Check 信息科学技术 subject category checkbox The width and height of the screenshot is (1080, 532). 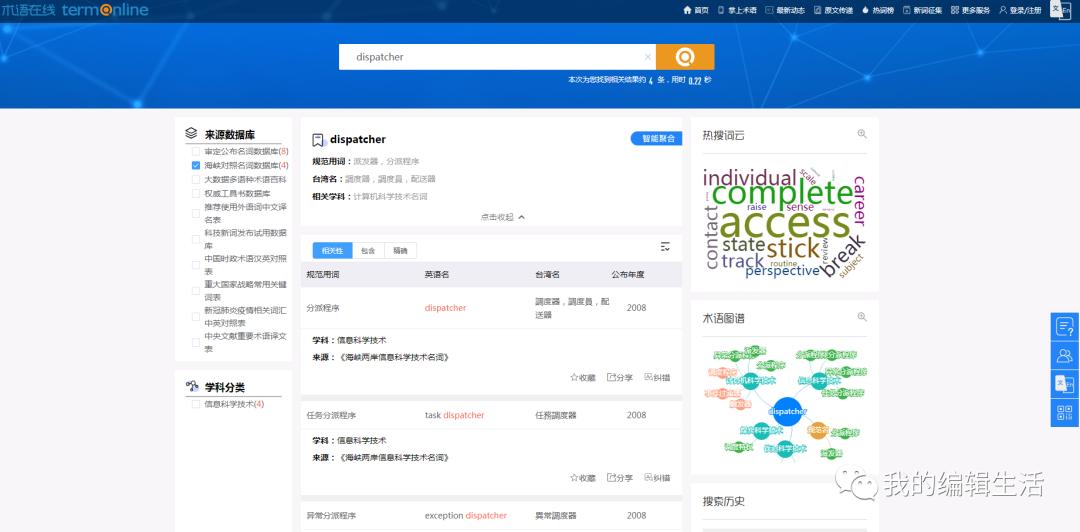point(196,404)
